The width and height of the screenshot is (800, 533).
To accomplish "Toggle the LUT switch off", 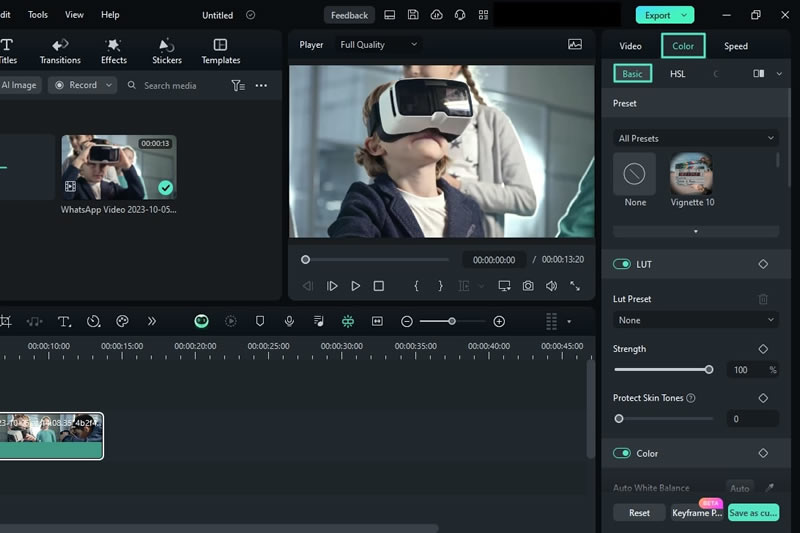I will [622, 264].
